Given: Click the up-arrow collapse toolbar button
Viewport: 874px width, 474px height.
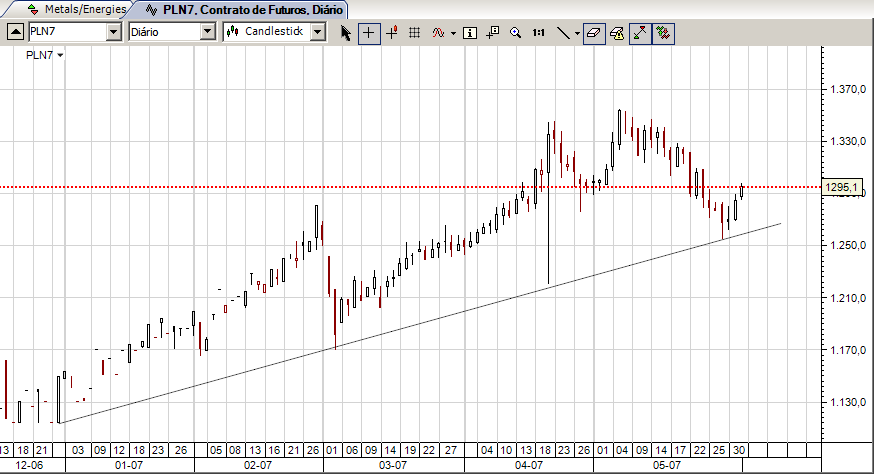Looking at the screenshot, I should coord(15,32).
